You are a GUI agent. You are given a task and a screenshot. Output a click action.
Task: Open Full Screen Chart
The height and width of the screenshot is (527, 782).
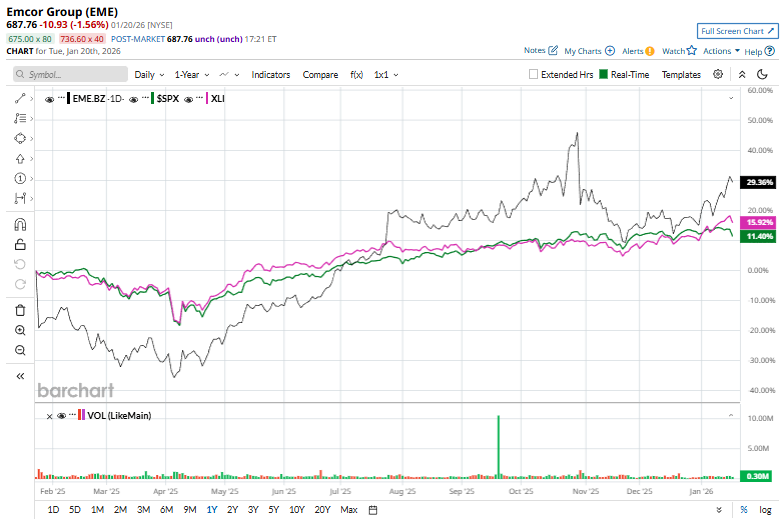coord(738,31)
